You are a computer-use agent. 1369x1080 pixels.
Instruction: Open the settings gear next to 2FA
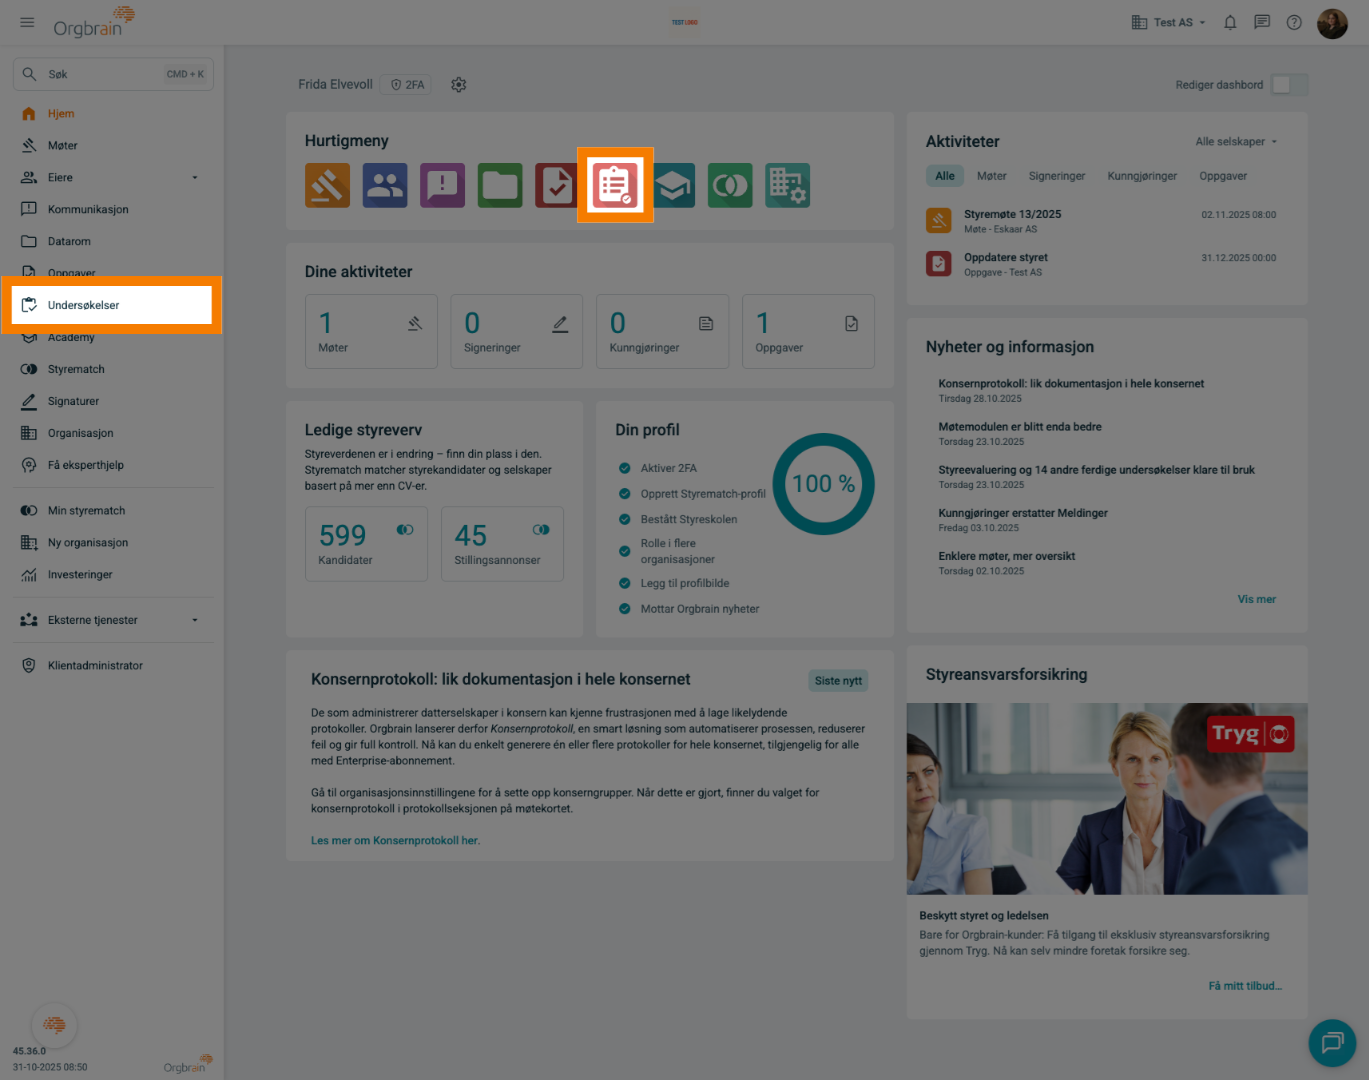459,85
